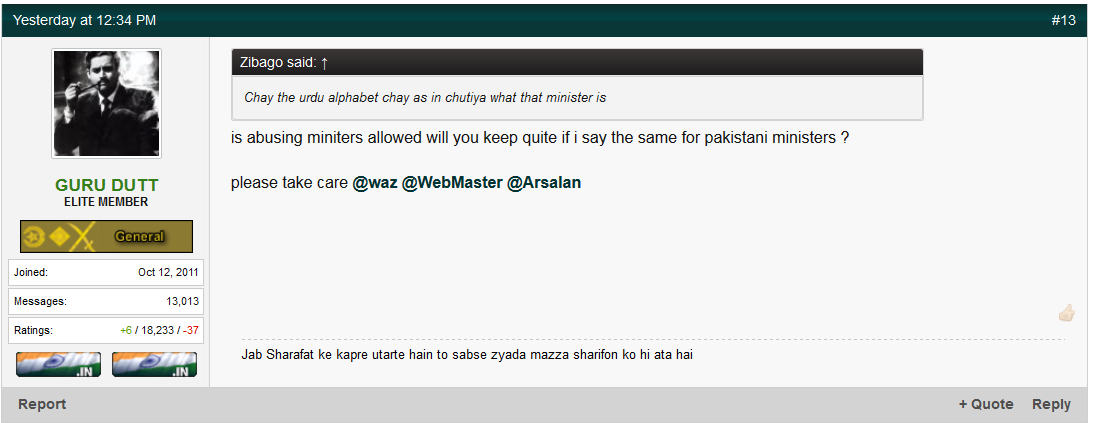Jump to quoted post via arrow

point(325,63)
